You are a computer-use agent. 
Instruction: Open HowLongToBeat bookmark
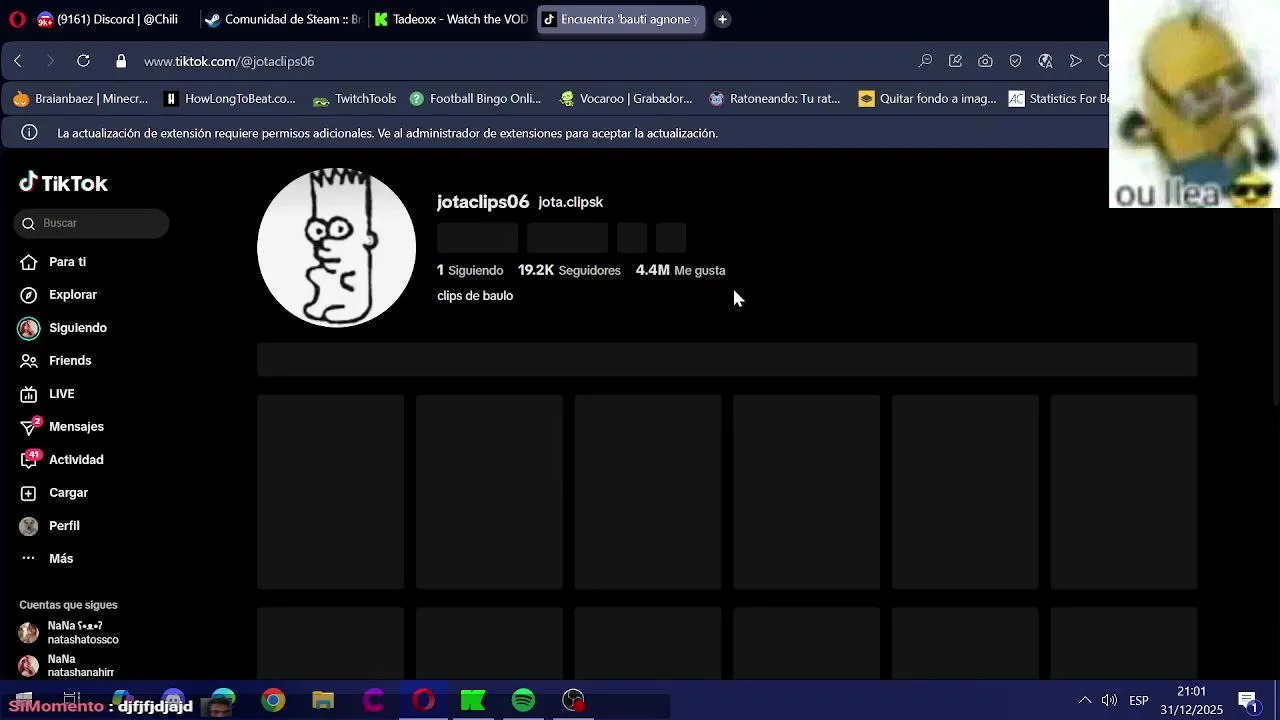tap(230, 99)
